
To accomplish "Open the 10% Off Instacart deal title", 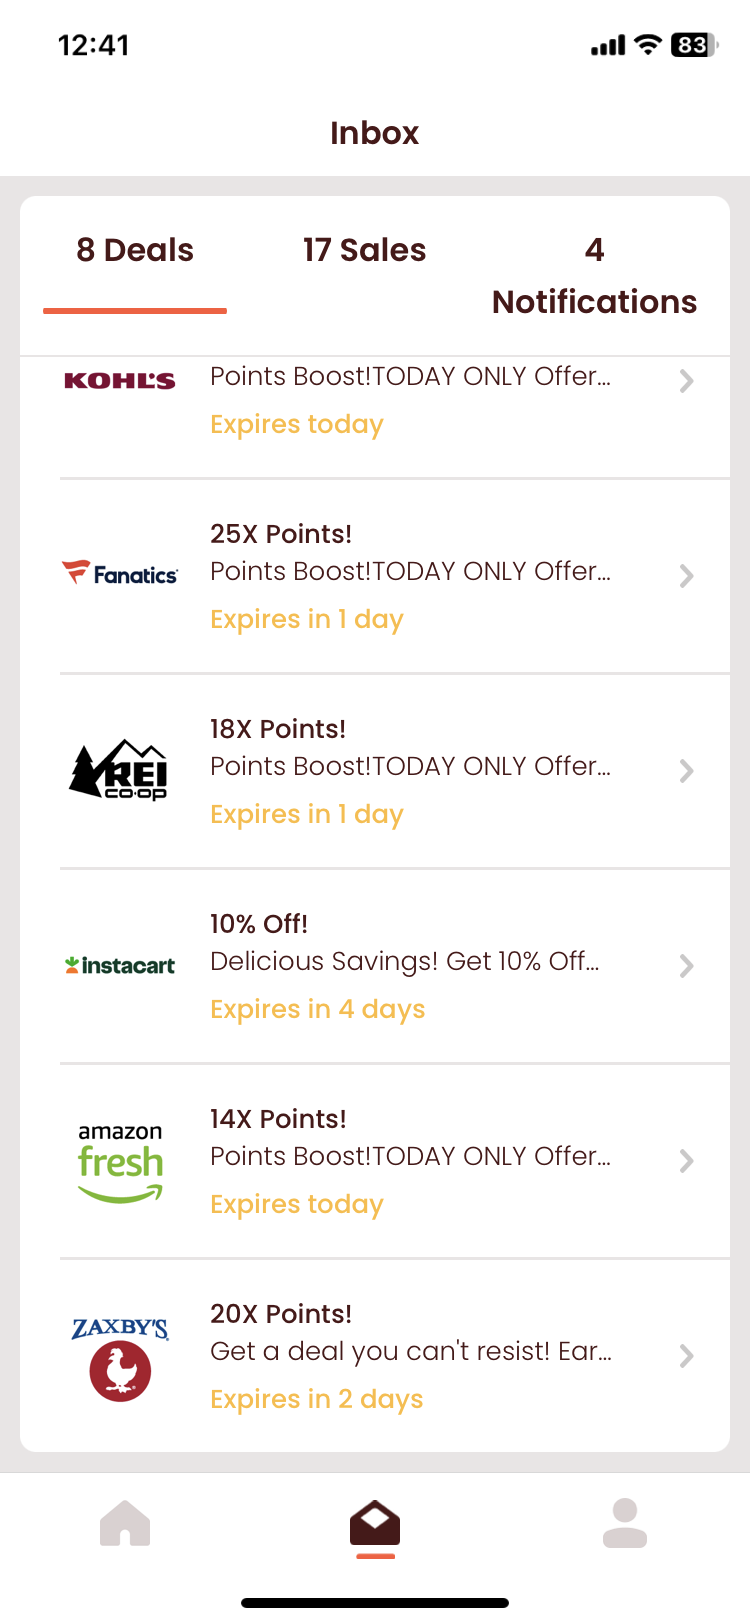I will [x=259, y=924].
